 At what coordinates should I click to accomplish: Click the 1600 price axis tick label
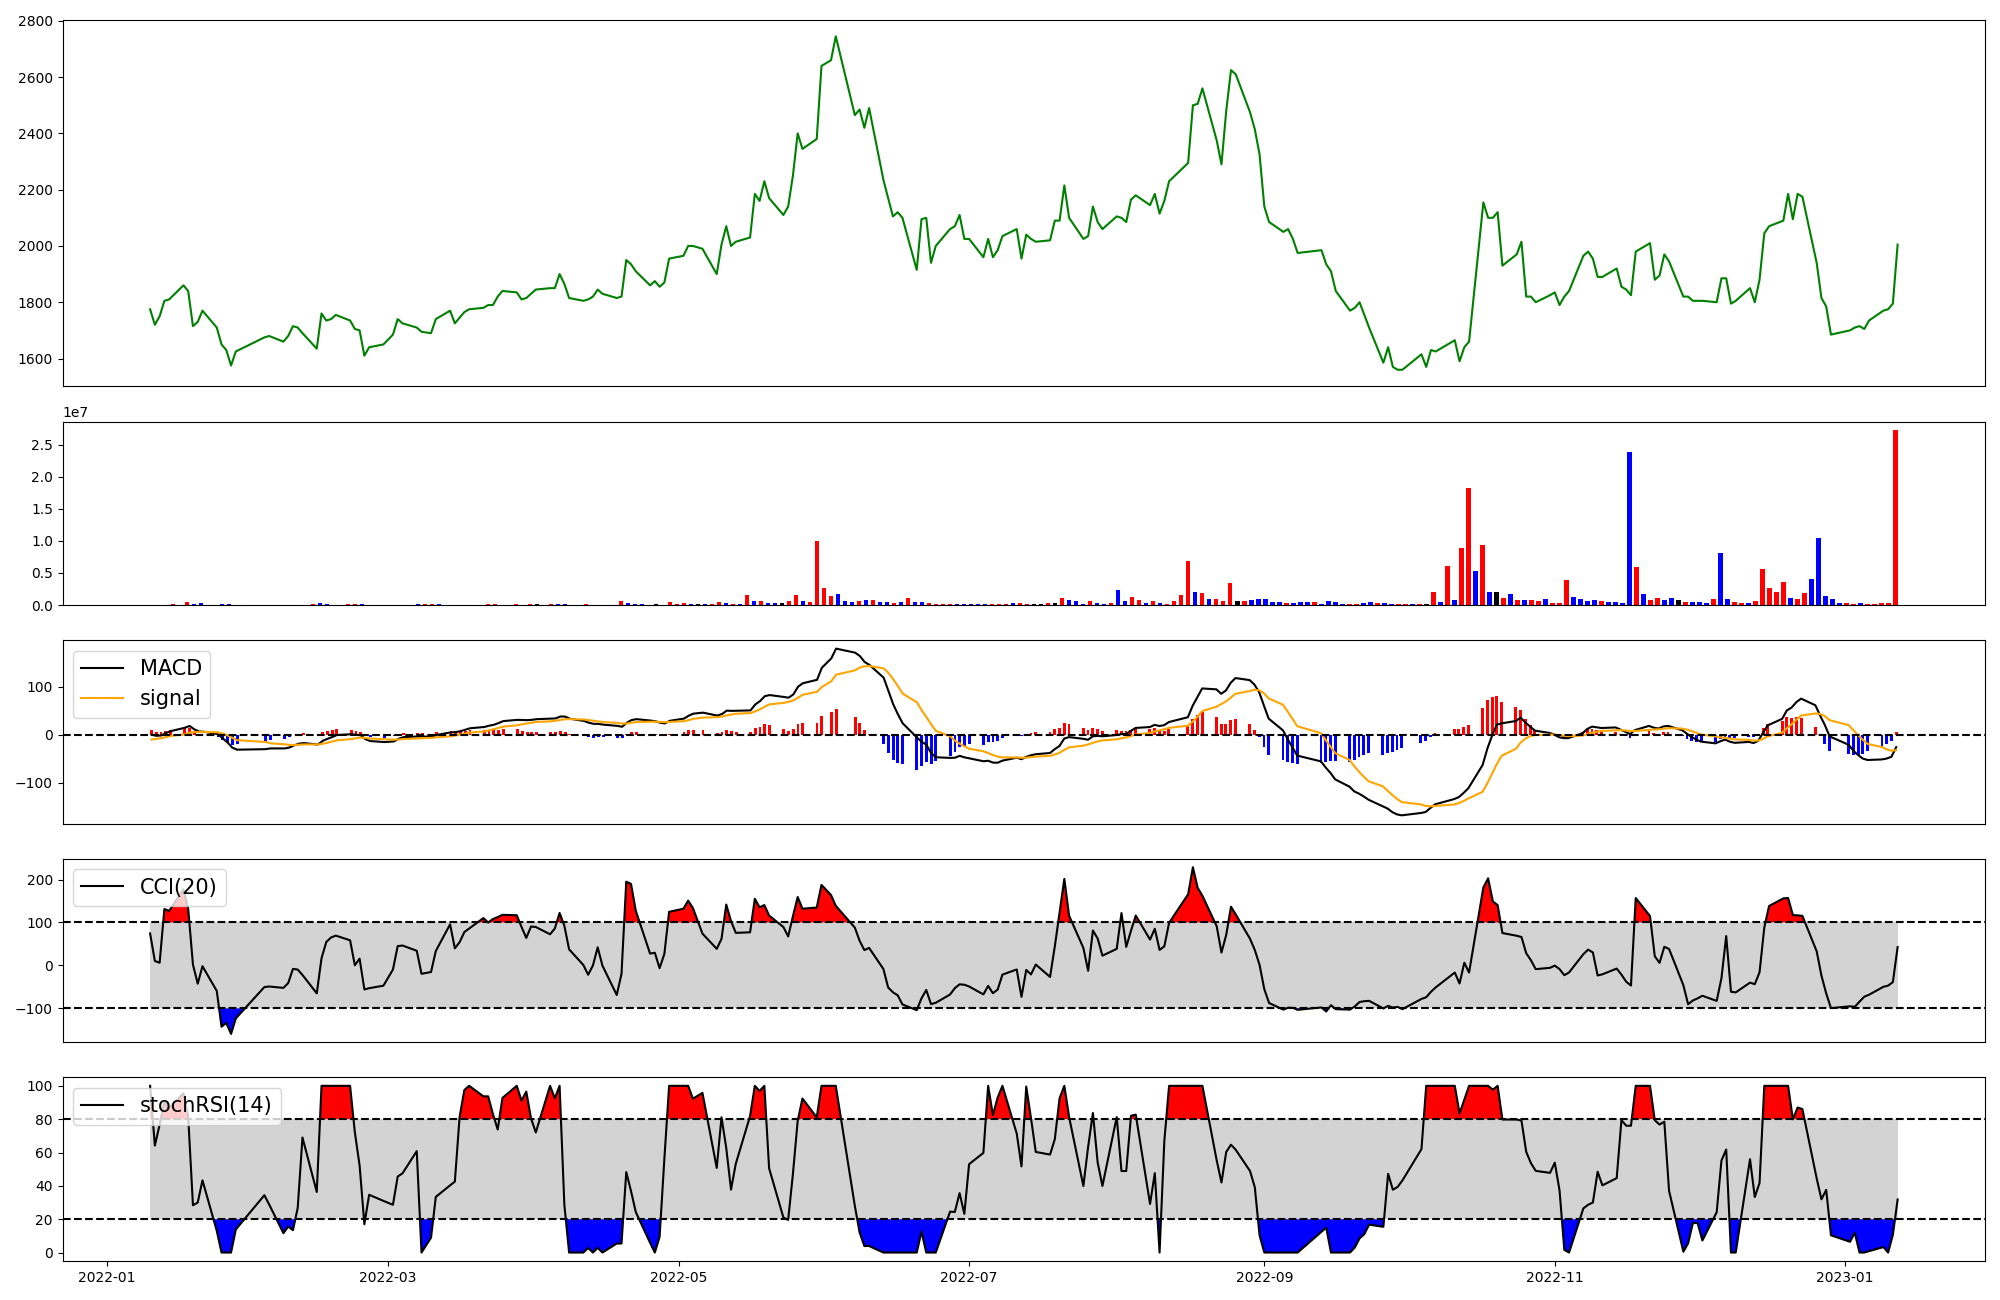pyautogui.click(x=36, y=359)
